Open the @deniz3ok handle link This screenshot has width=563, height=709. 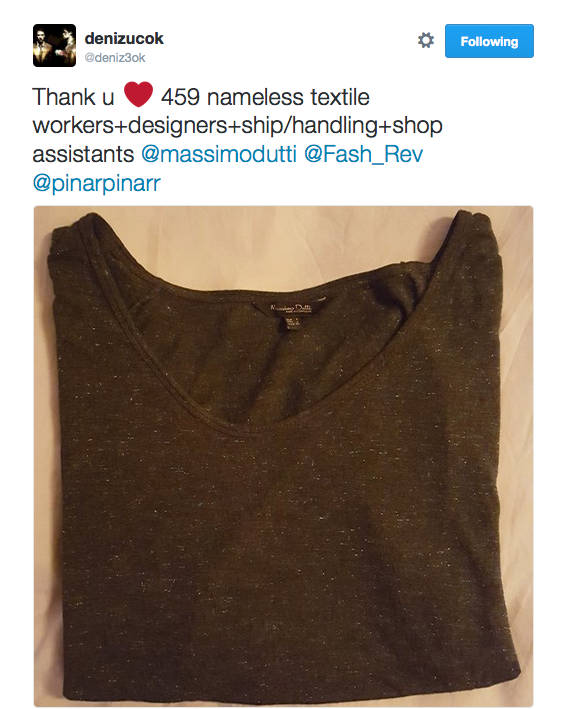(115, 58)
